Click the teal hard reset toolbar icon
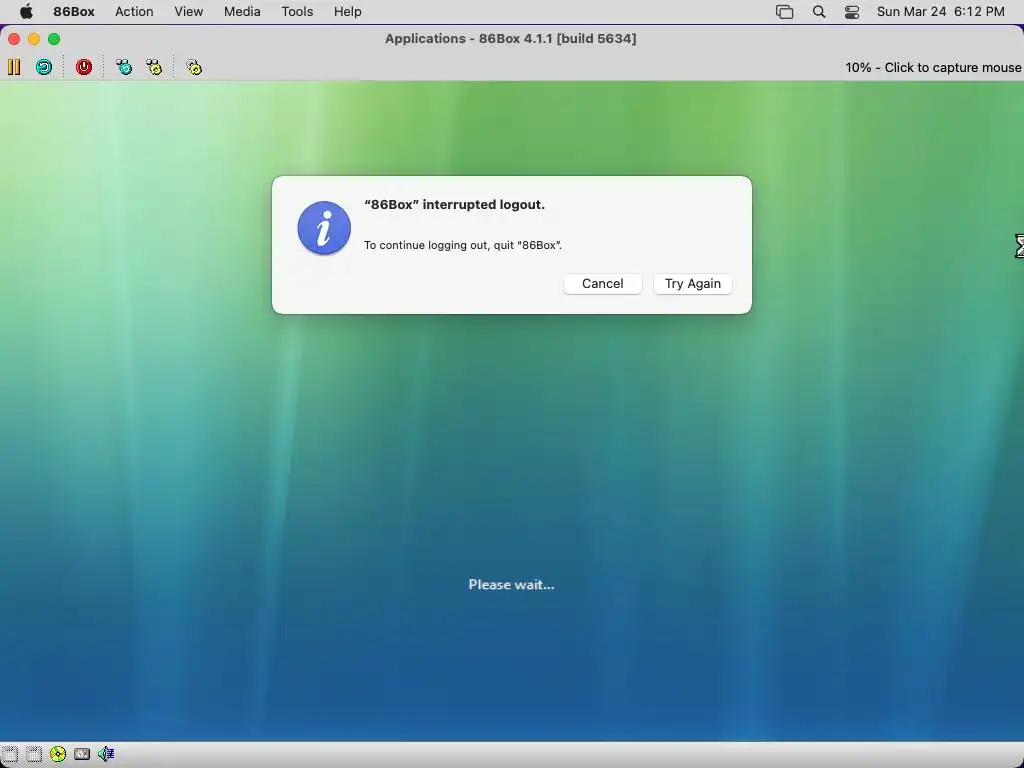This screenshot has width=1024, height=768. pyautogui.click(x=44, y=67)
